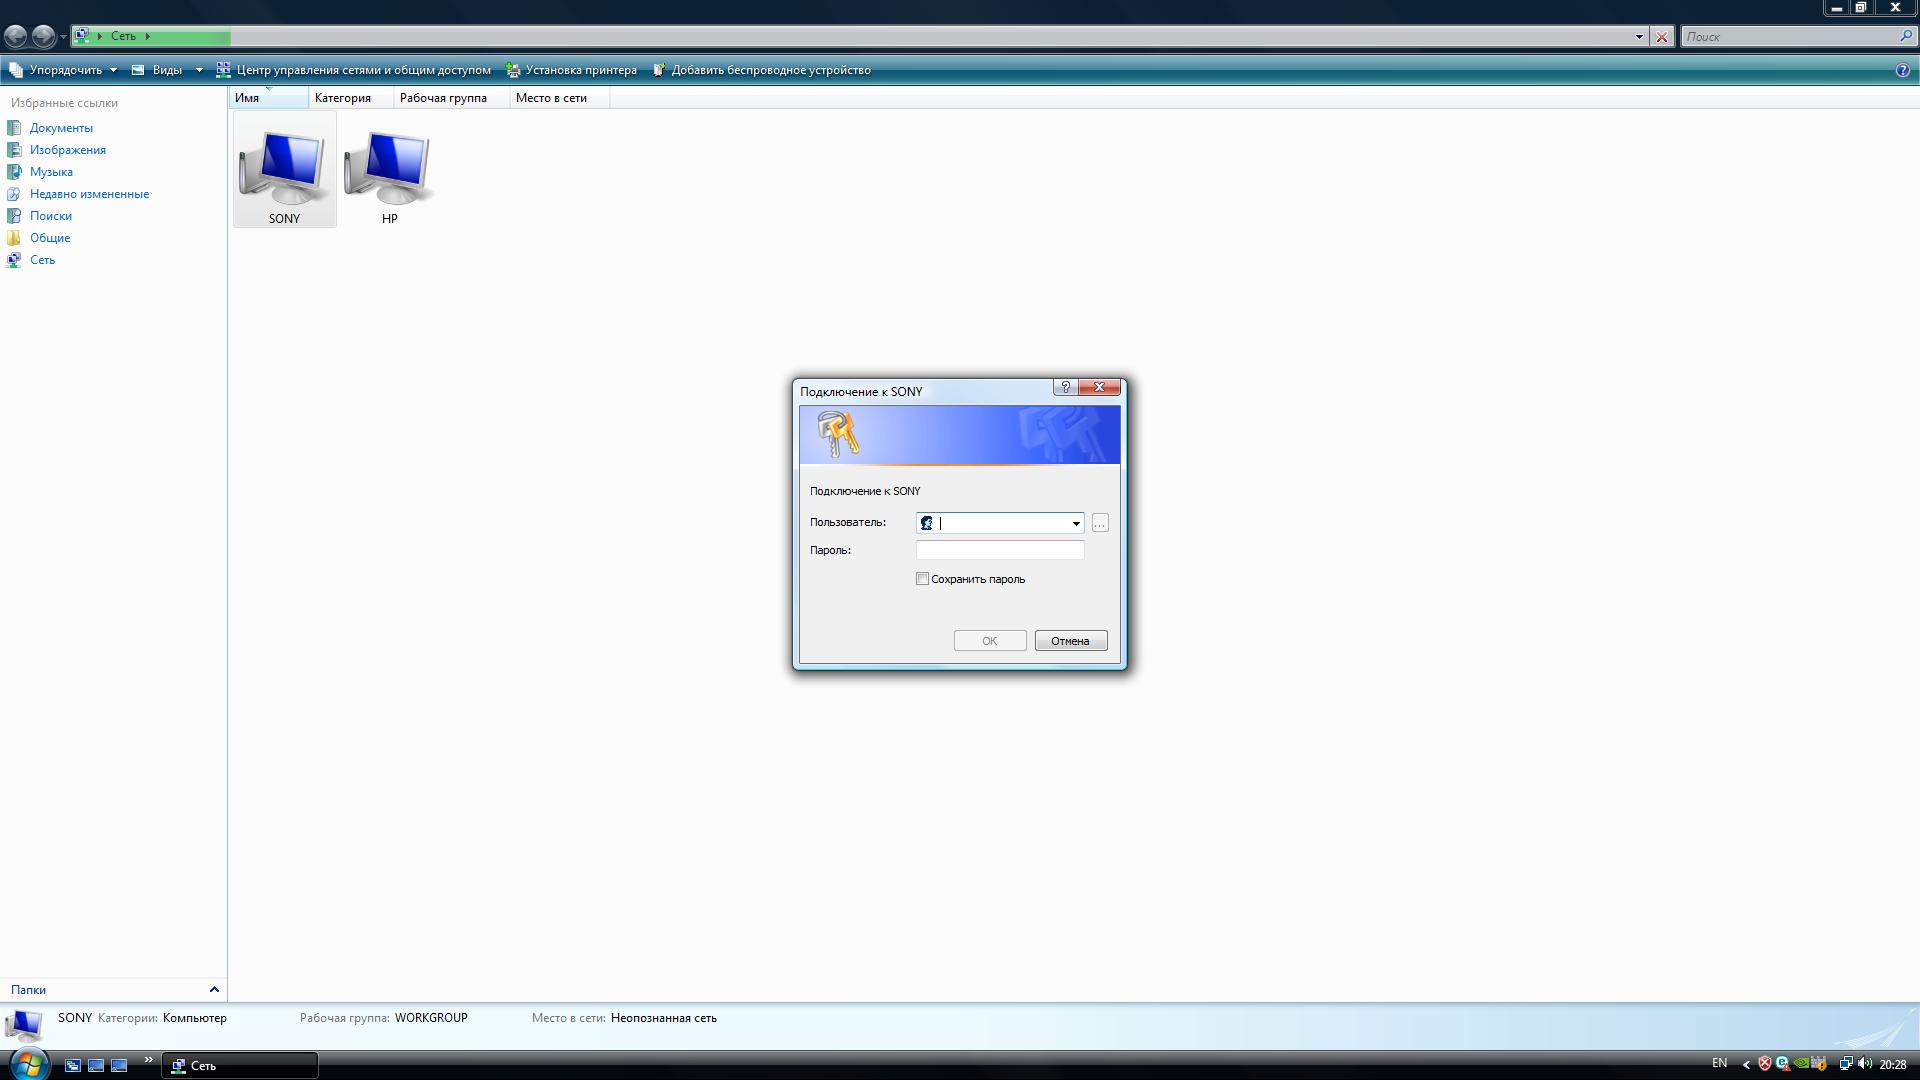
Task: Enable the Сохранить пароль (Save password) checkbox
Action: click(x=922, y=579)
